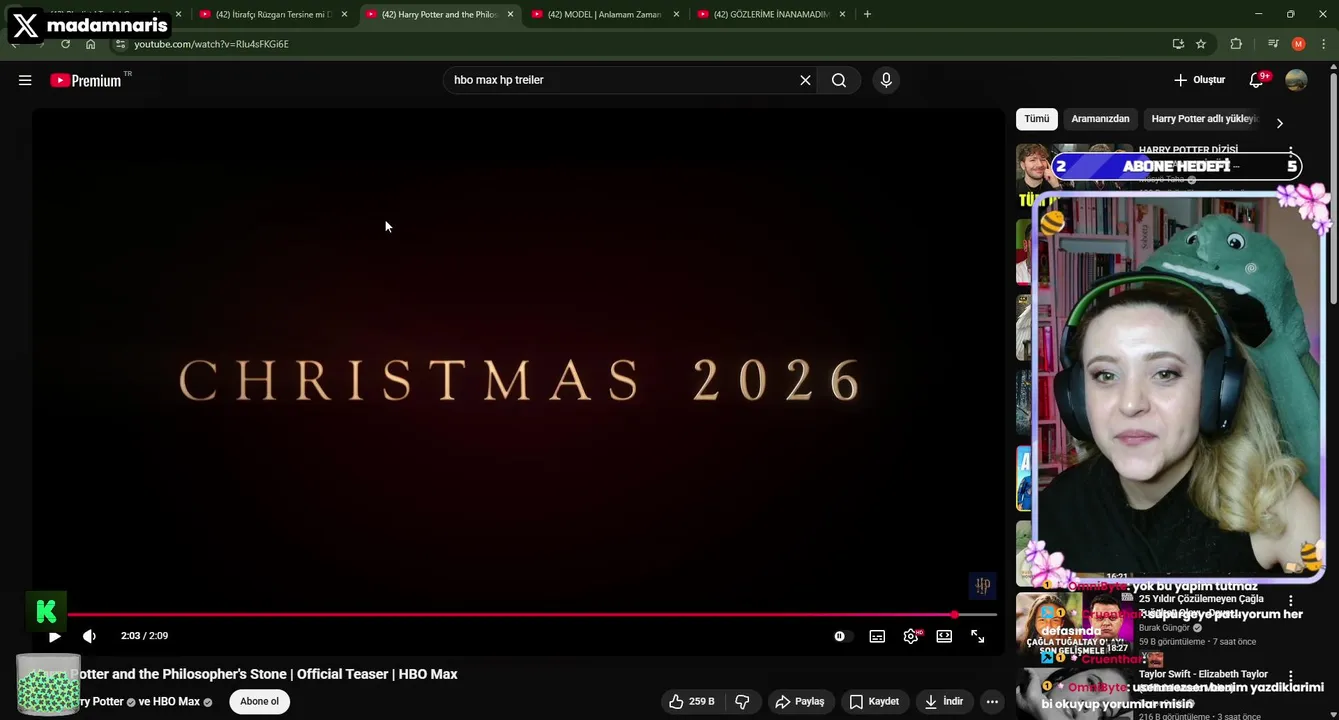Mute the video volume
The height and width of the screenshot is (720, 1339).
pos(89,636)
